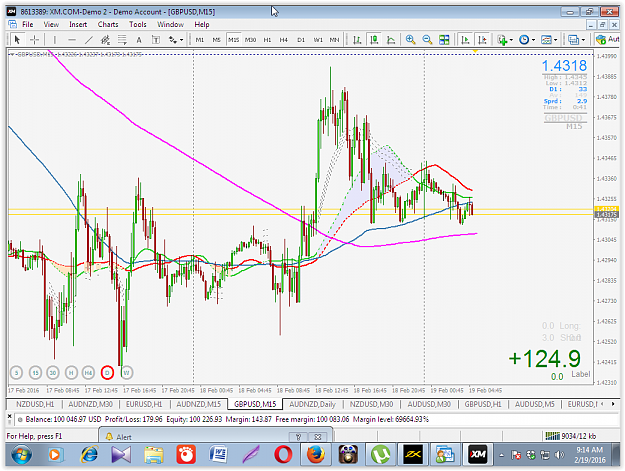
Task: Toggle chart Auto Scroll
Action: [x=465, y=40]
